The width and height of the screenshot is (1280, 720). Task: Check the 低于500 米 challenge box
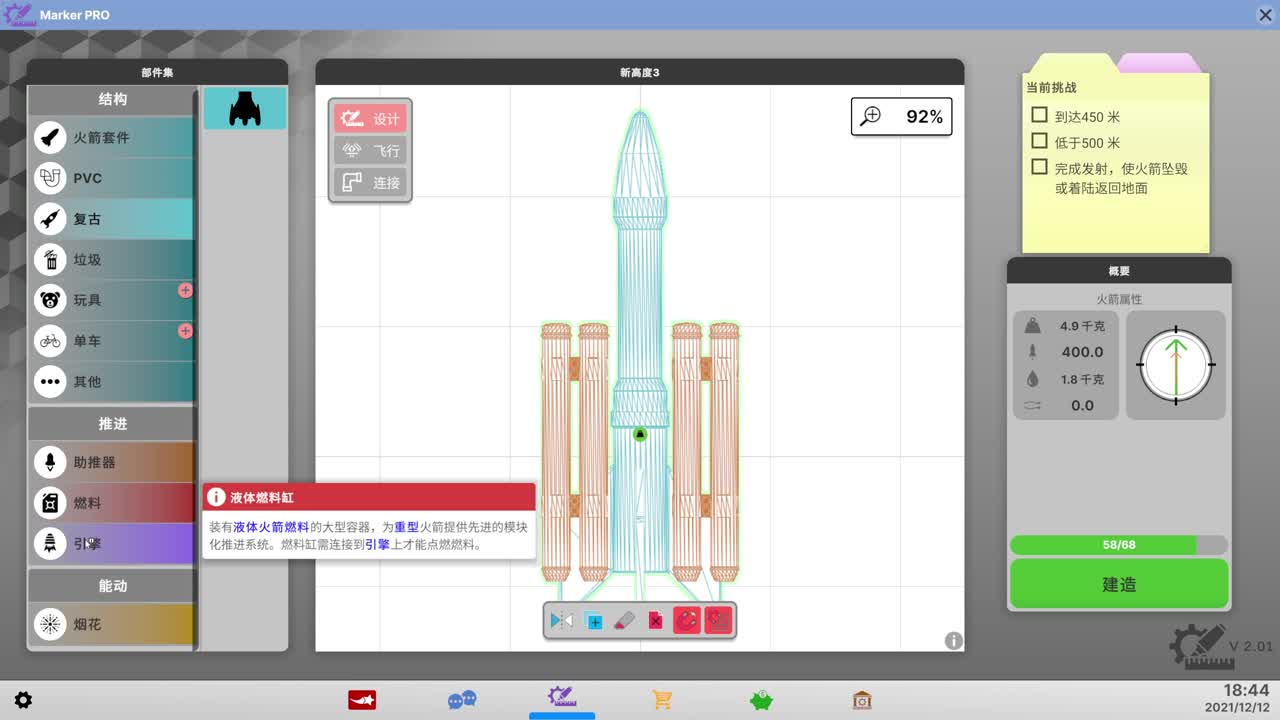(1040, 142)
